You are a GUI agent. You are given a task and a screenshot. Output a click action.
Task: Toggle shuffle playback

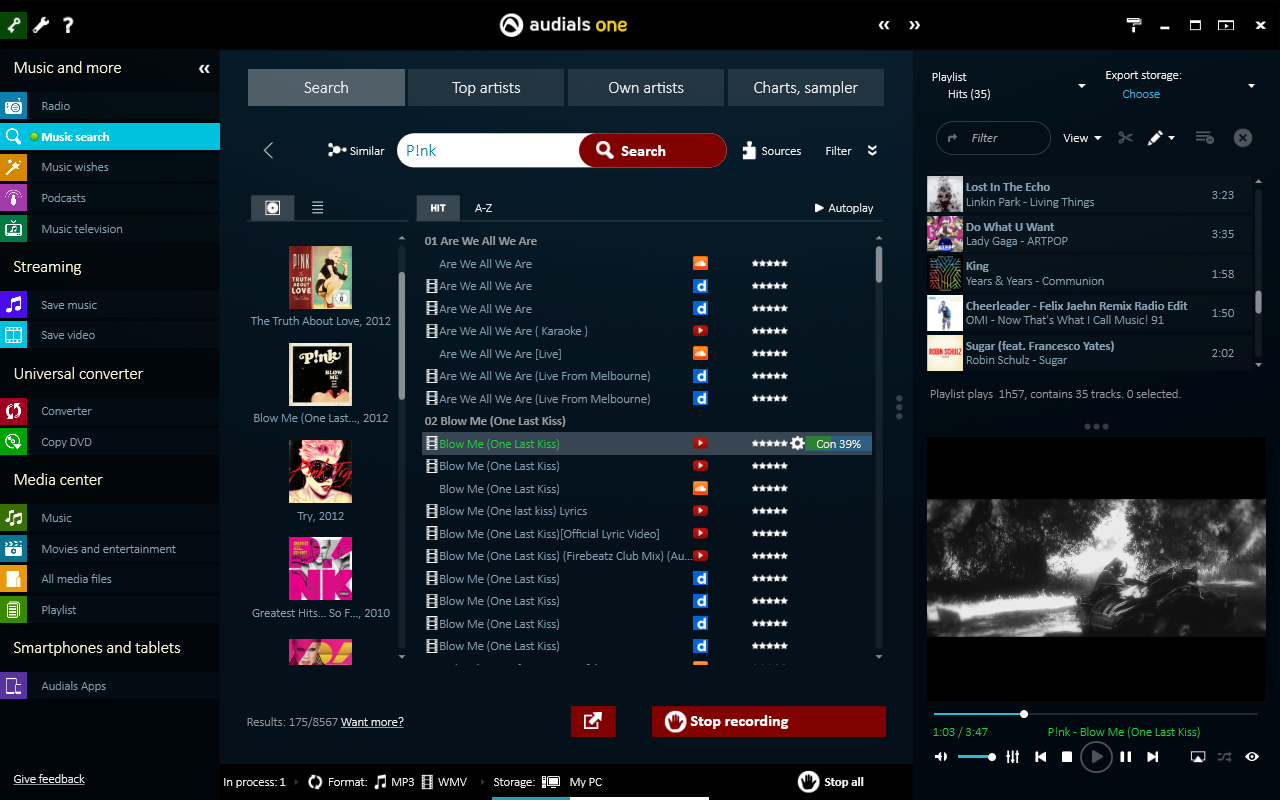click(1225, 757)
